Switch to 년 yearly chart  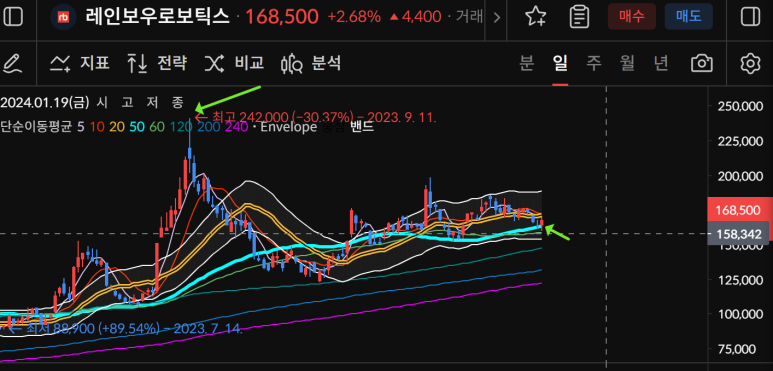coord(661,63)
